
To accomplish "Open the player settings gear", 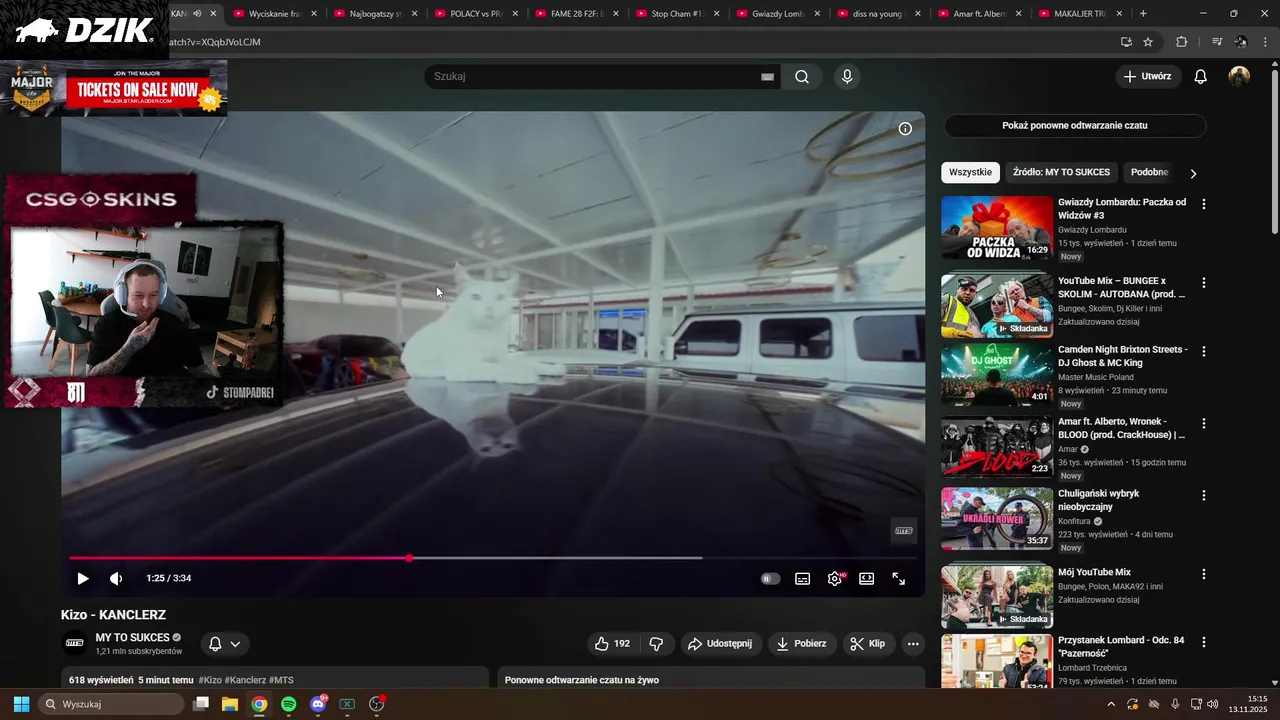I will pyautogui.click(x=834, y=578).
